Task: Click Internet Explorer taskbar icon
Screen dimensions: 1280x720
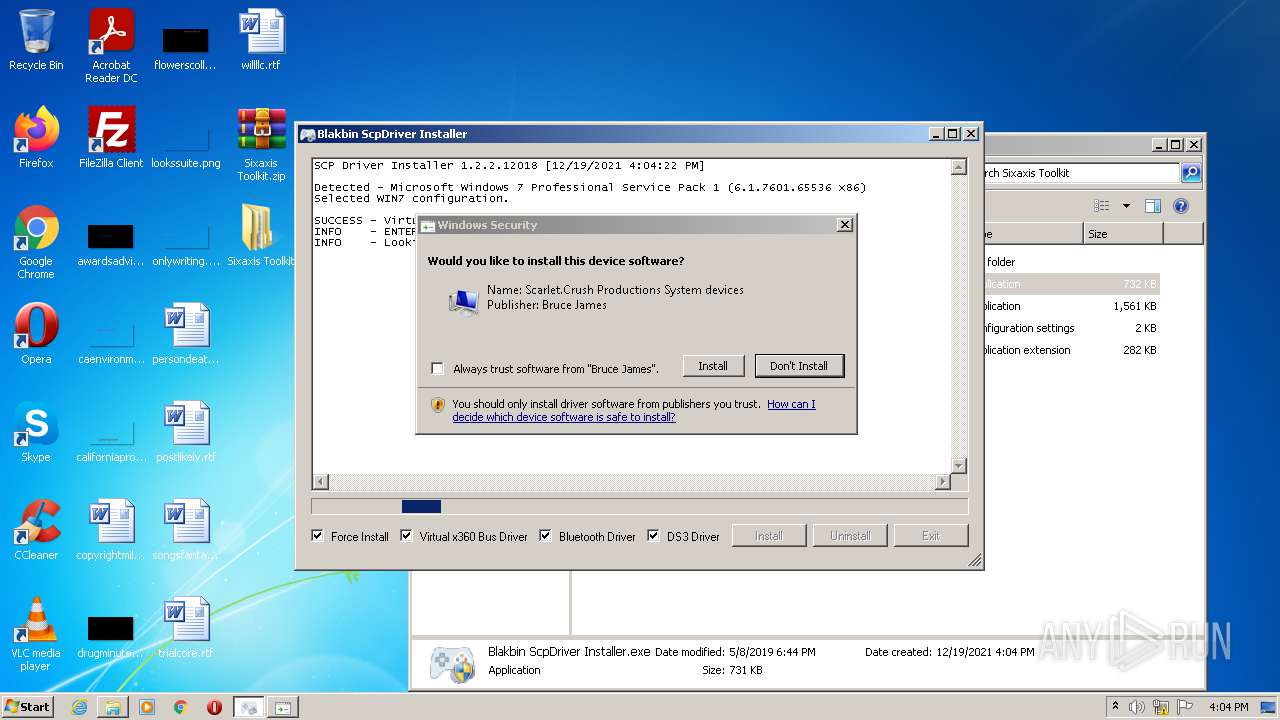Action: (x=79, y=707)
